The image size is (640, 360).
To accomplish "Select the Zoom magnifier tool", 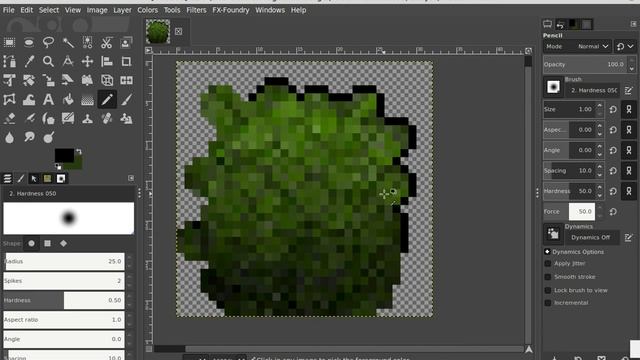I will [x=48, y=61].
